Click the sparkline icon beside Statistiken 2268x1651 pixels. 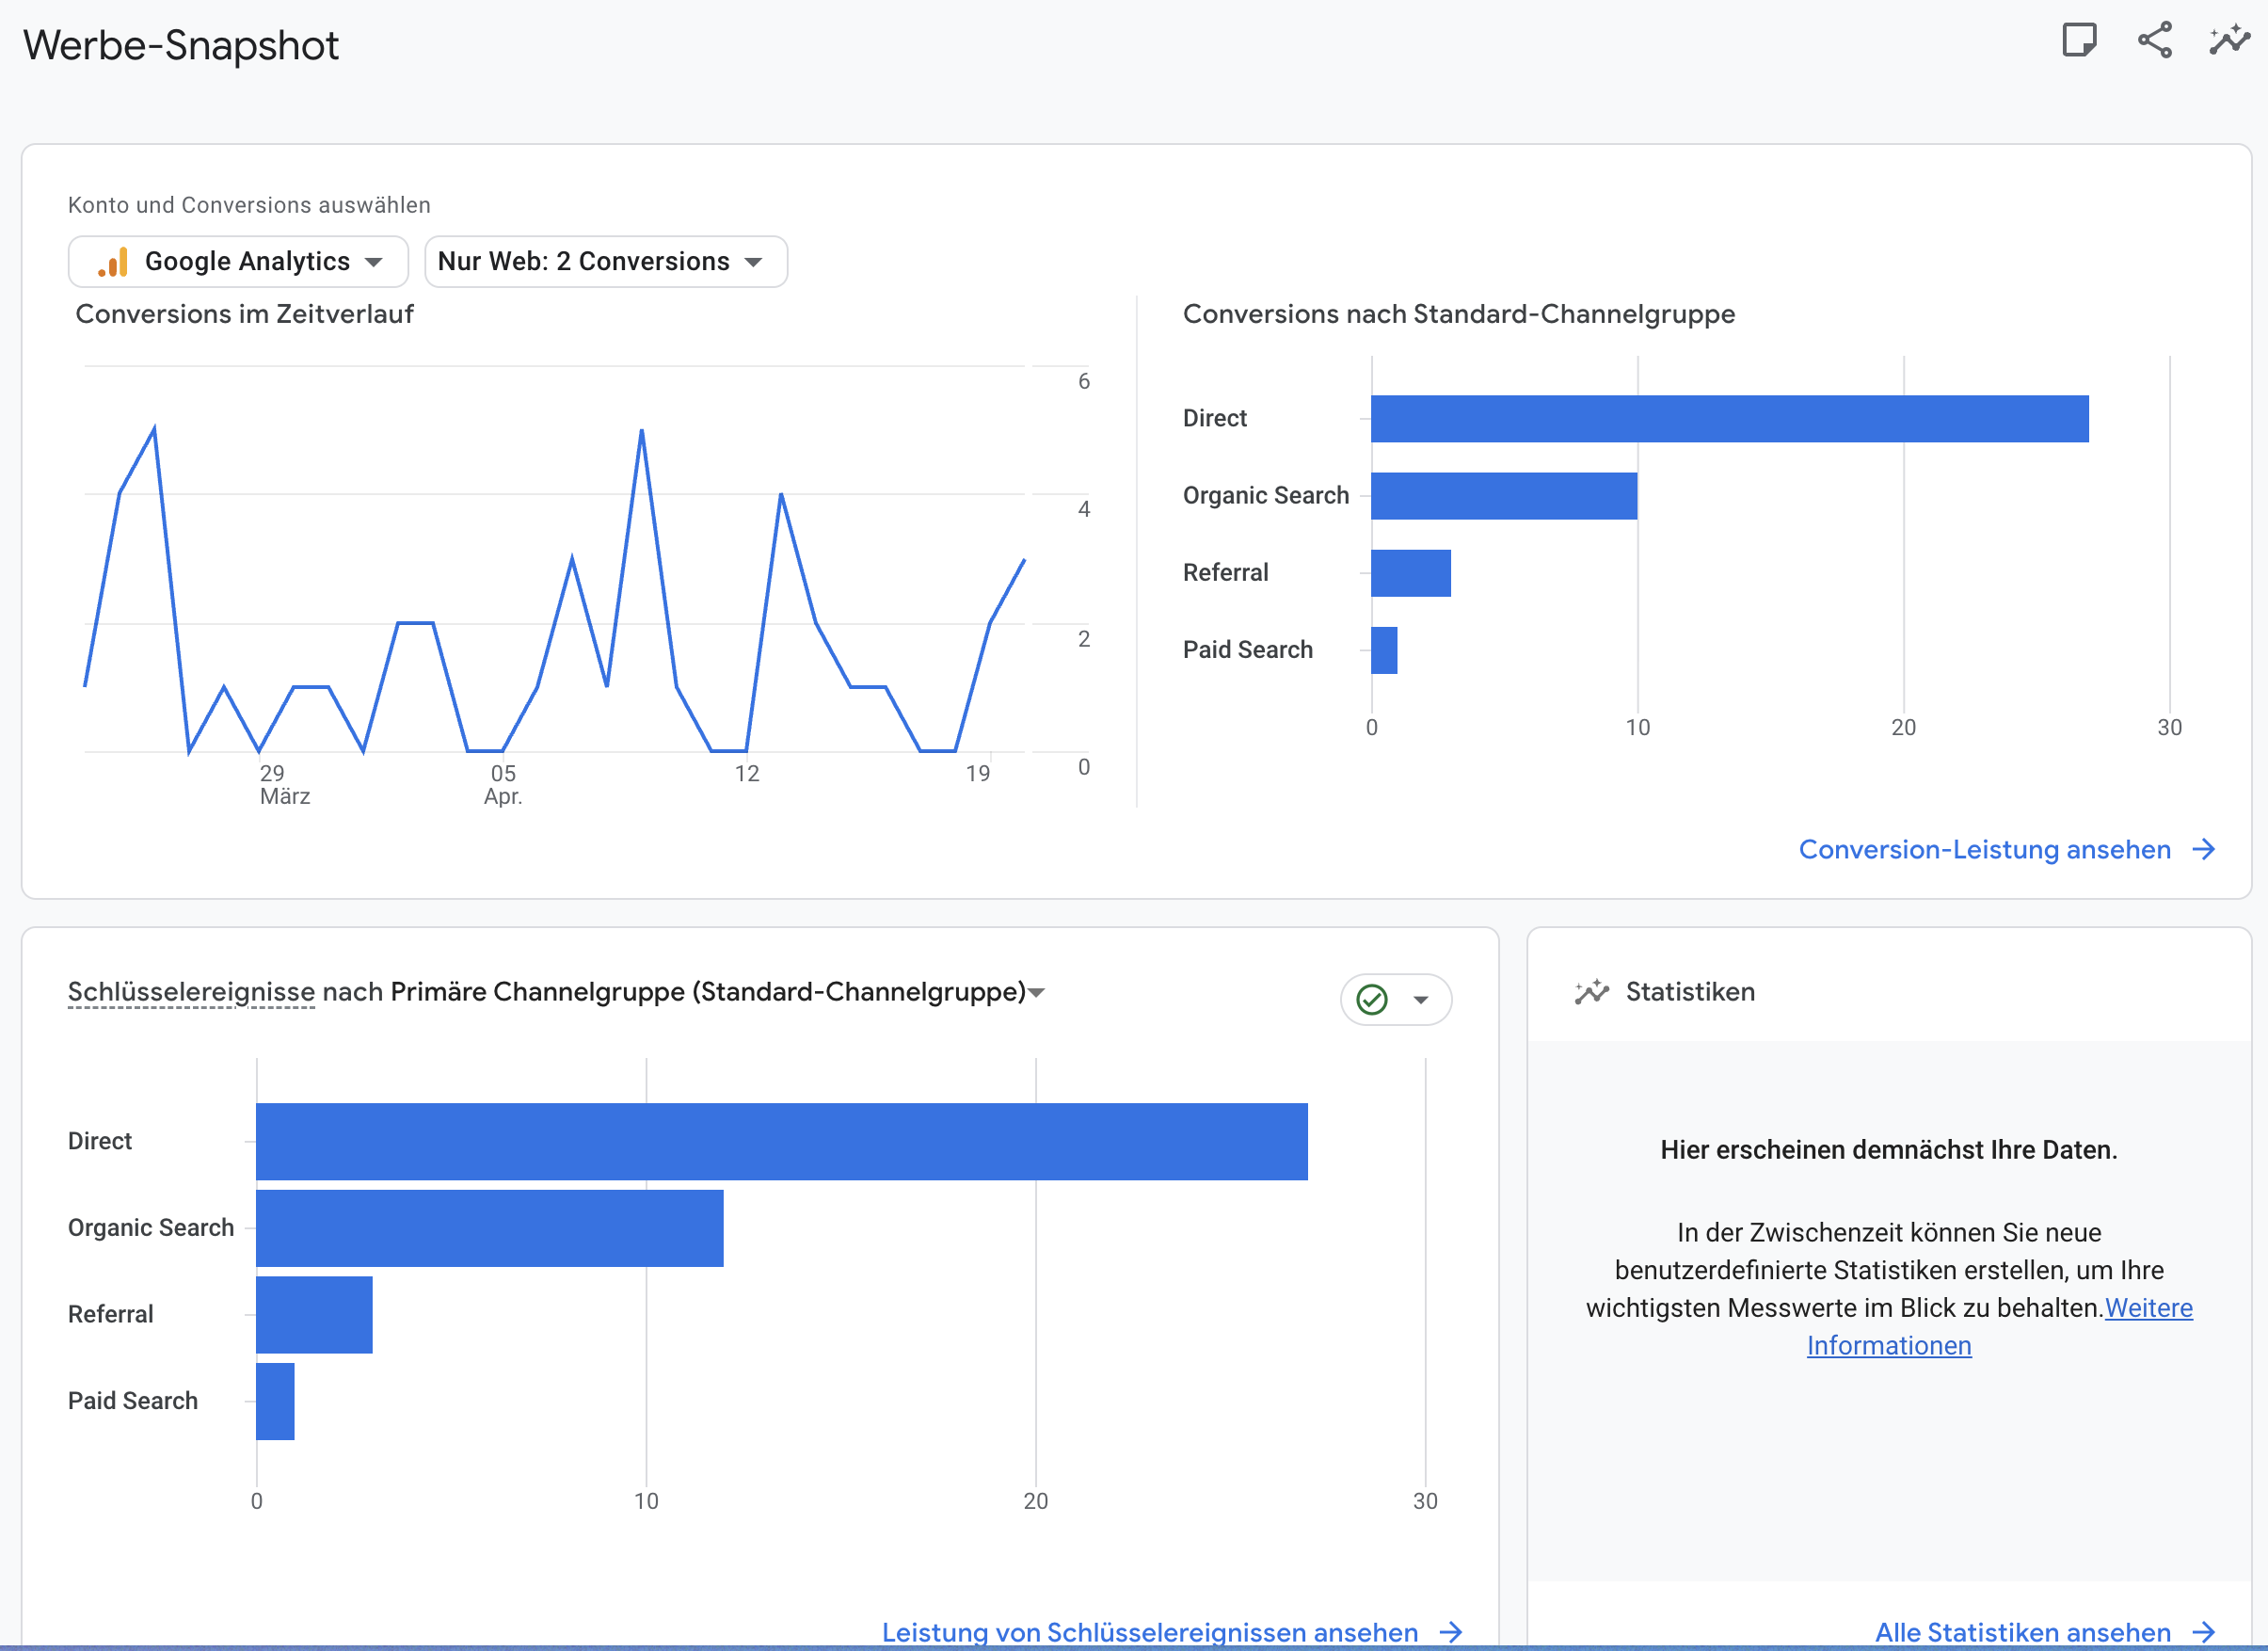[1591, 992]
